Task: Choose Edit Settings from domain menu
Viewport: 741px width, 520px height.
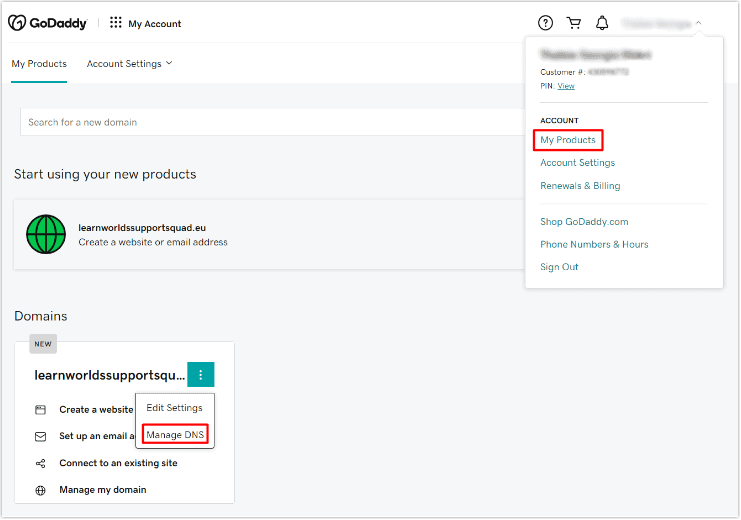Action: pos(174,408)
